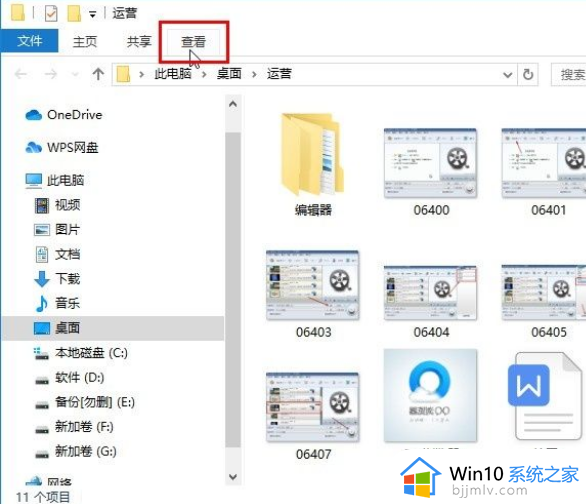Open the 图片 library
Screen dimensions: 586x504
pos(67,229)
